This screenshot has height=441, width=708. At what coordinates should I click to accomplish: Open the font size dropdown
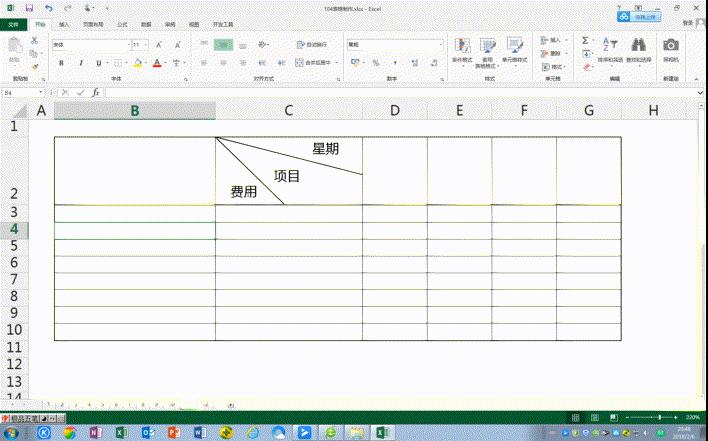pos(146,45)
